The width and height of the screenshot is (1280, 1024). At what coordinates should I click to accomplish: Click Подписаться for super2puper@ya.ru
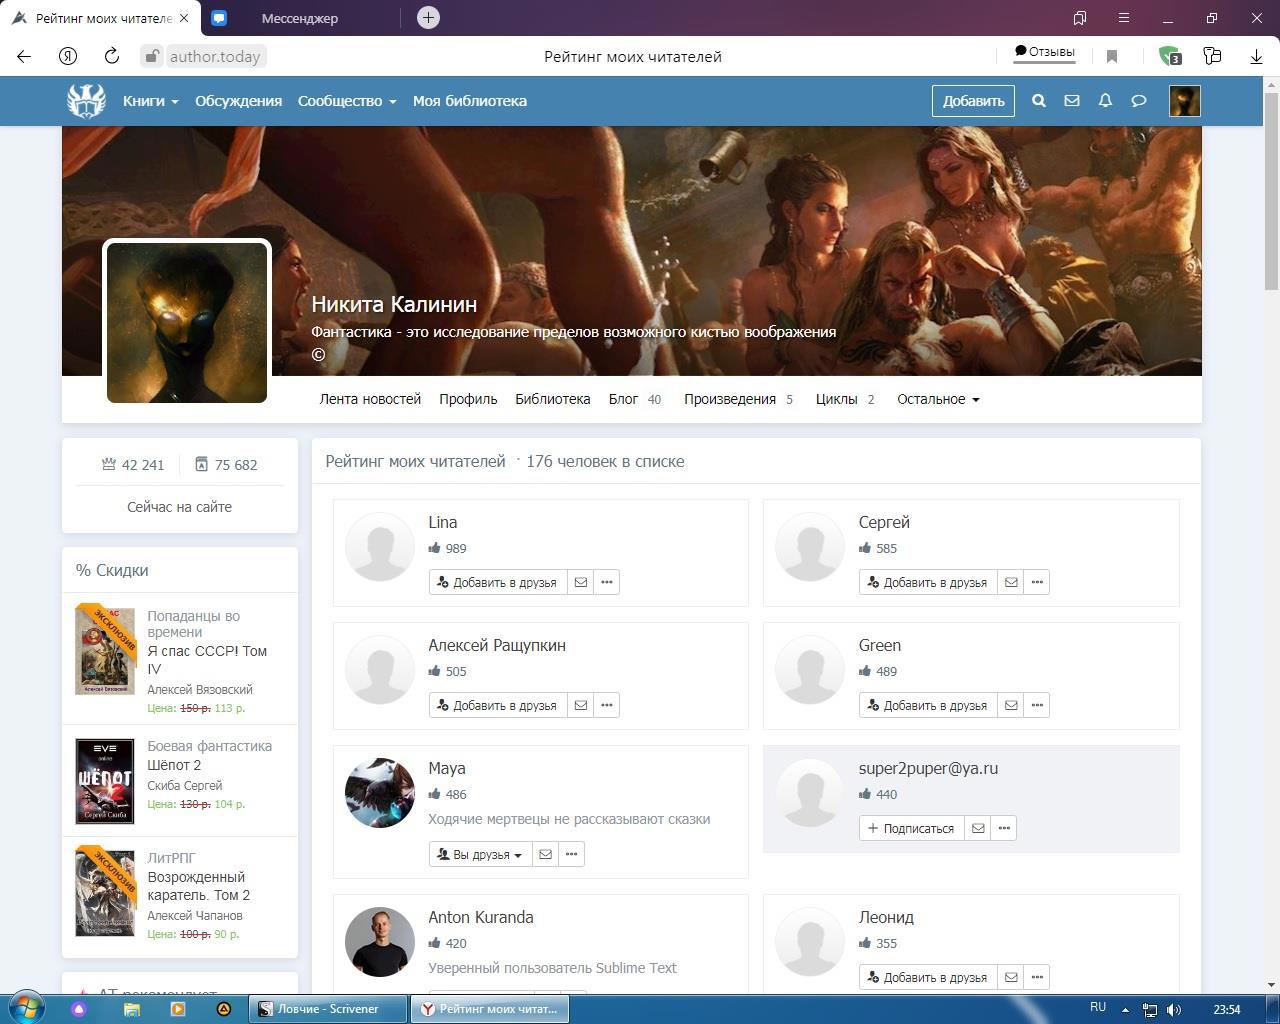click(910, 828)
